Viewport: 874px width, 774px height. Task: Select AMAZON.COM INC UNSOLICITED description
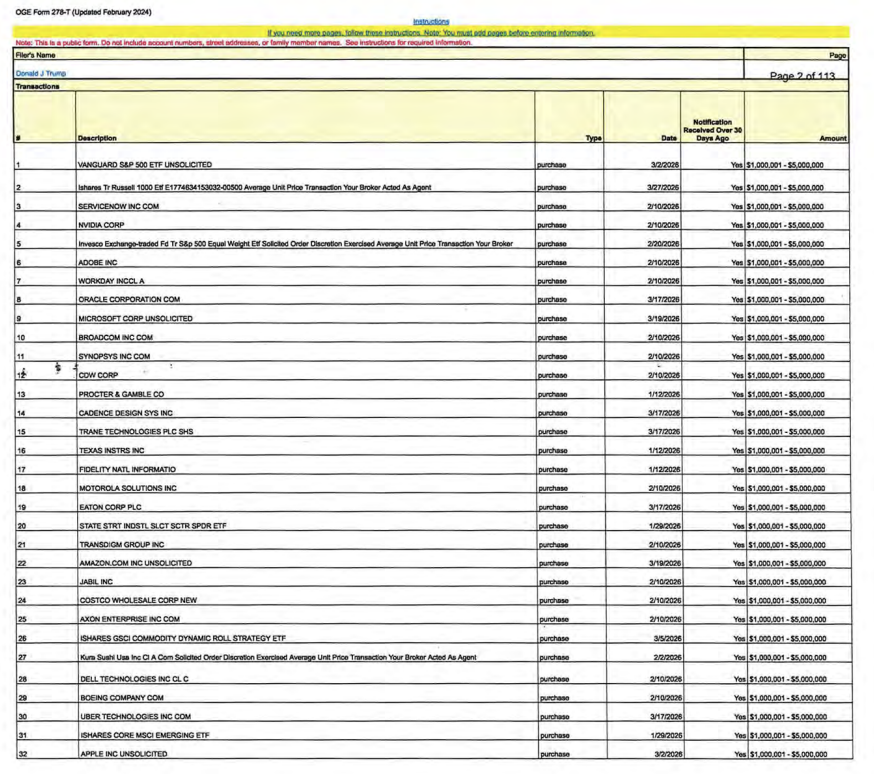point(135,563)
